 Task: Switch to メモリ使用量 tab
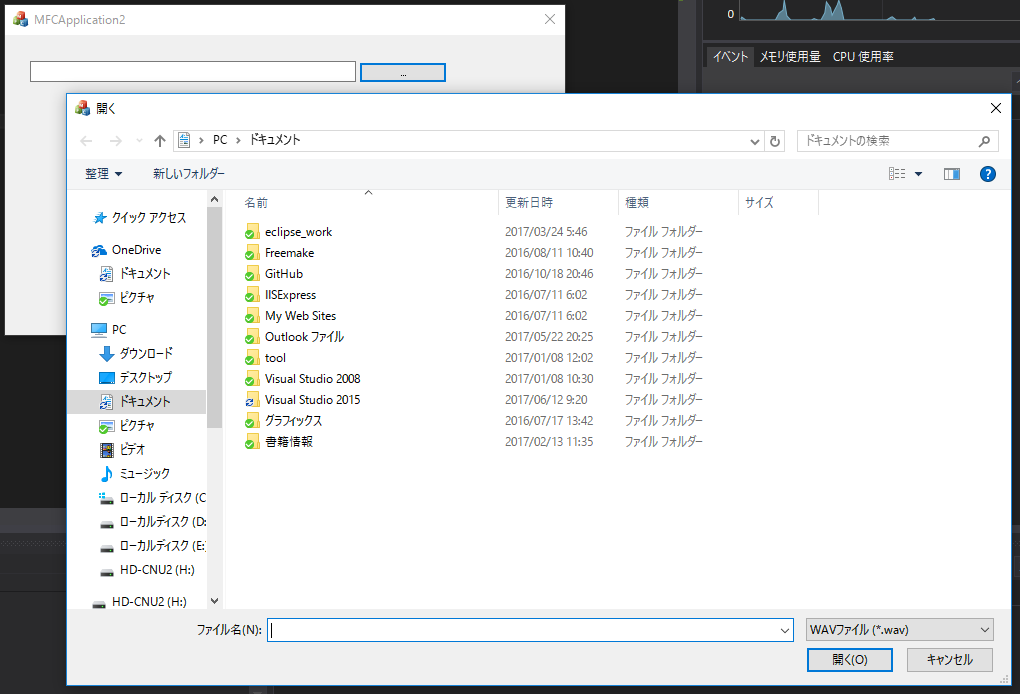[790, 57]
